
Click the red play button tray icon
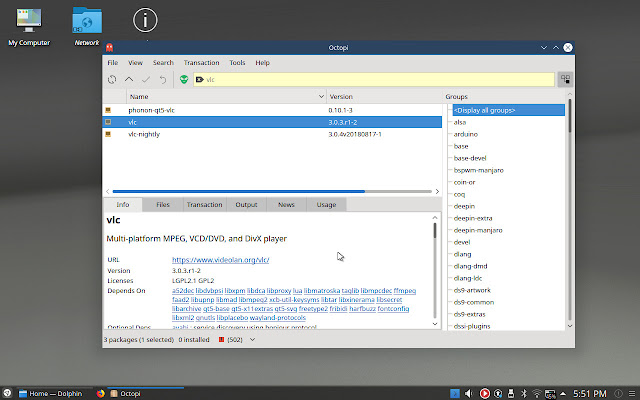[x=484, y=393]
